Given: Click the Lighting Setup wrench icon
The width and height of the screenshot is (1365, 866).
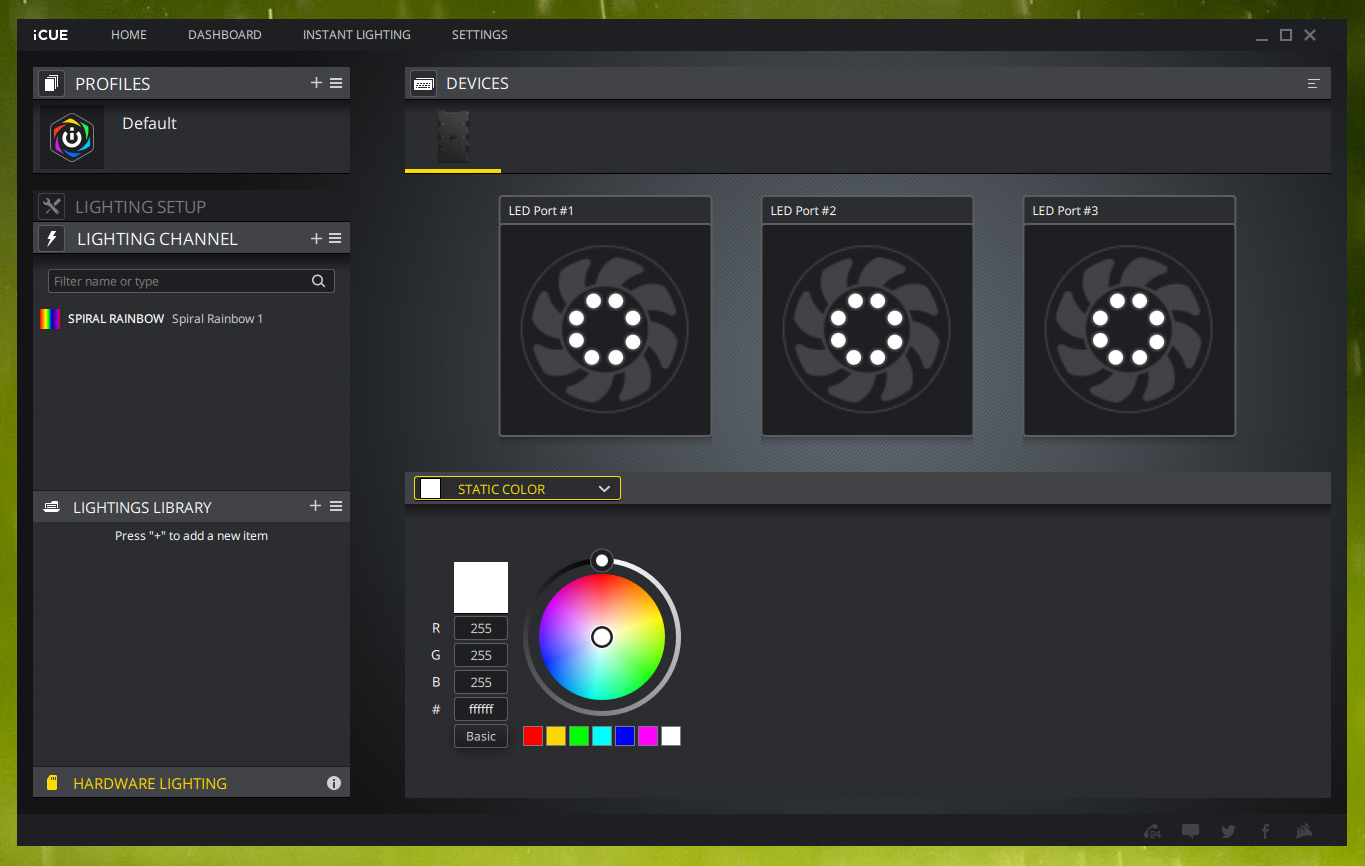Looking at the screenshot, I should pyautogui.click(x=52, y=206).
